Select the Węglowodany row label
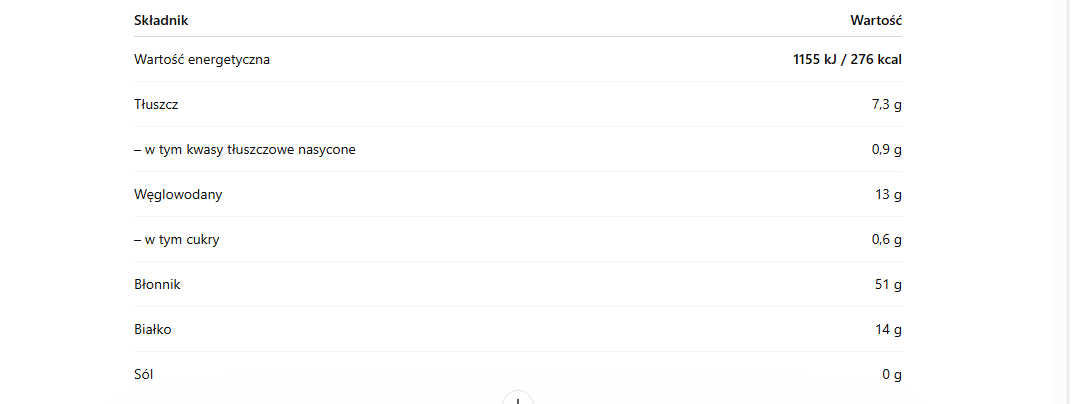The width and height of the screenshot is (1071, 404). point(178,194)
